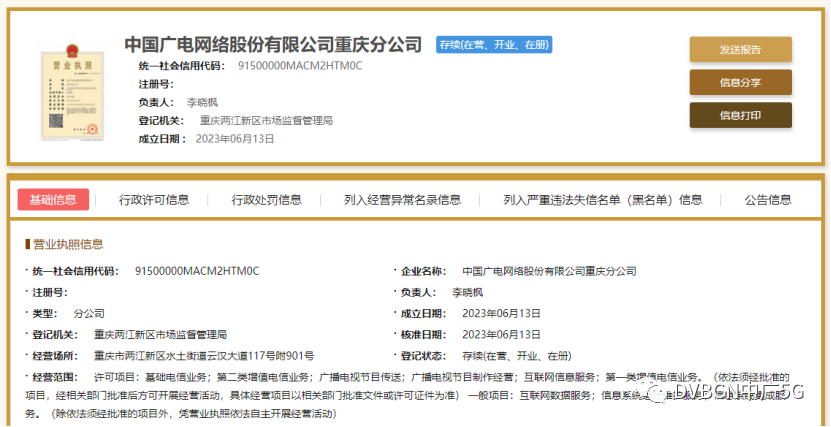Open the 公告信息 tab
Viewport: 831px width, 427px height.
pyautogui.click(x=768, y=200)
